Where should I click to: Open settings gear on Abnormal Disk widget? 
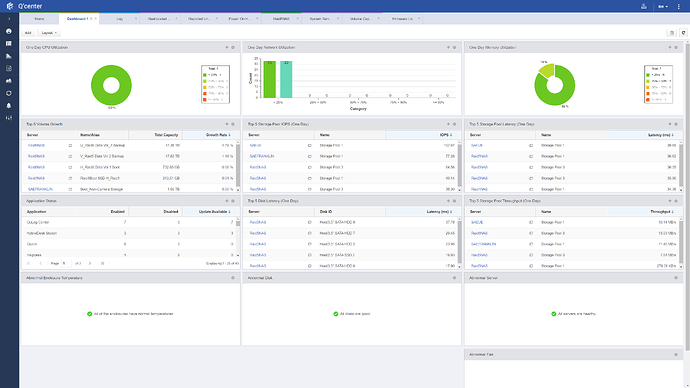pyautogui.click(x=455, y=278)
